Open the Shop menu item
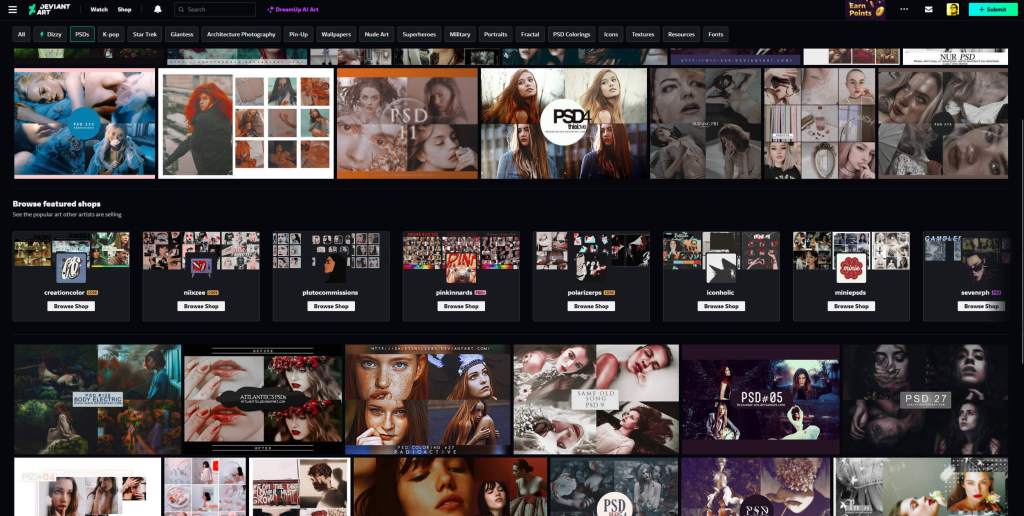 coord(124,9)
